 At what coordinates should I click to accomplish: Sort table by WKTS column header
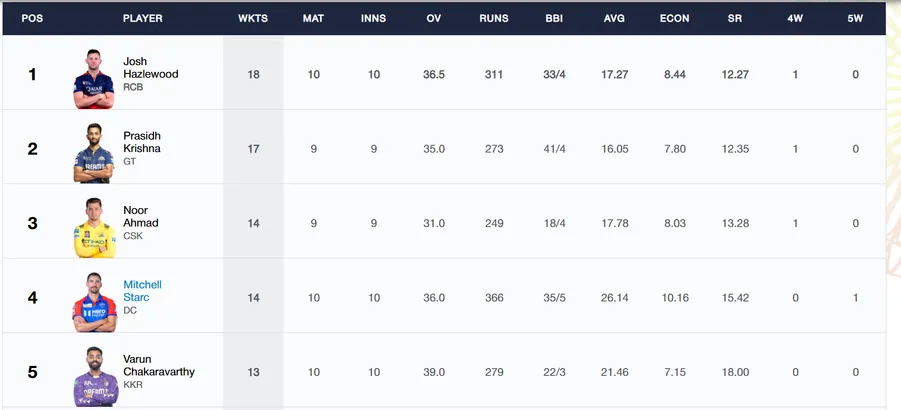click(253, 18)
